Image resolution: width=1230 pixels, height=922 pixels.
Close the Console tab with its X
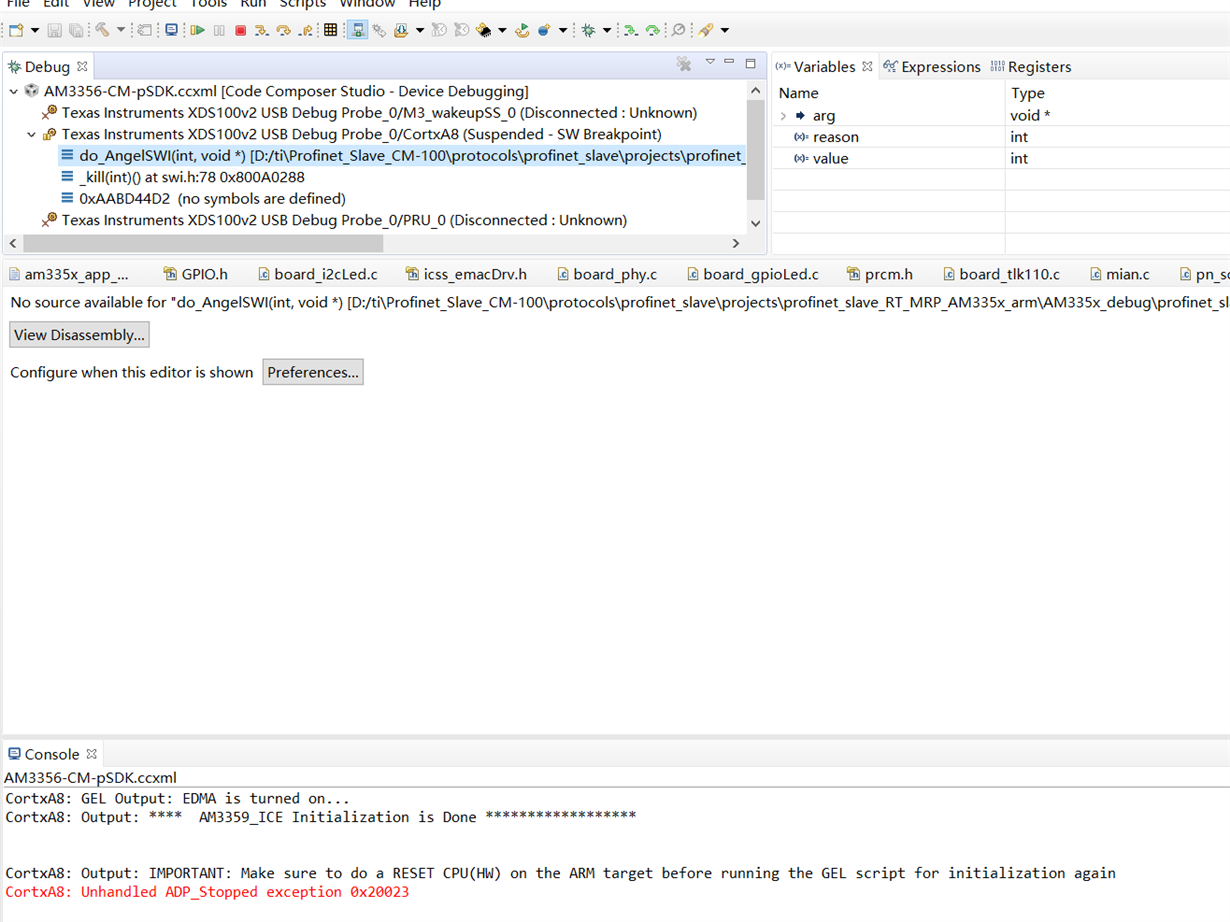click(92, 754)
